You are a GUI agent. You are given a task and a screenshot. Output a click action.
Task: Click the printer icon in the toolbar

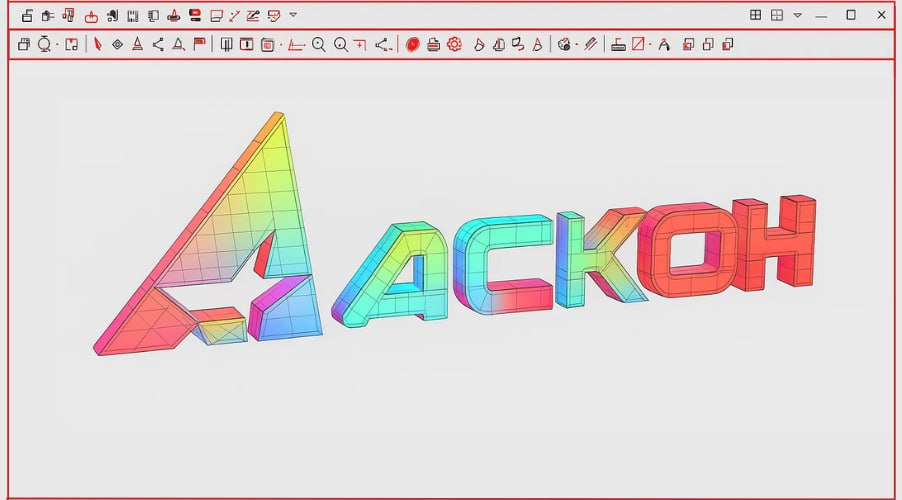(433, 44)
